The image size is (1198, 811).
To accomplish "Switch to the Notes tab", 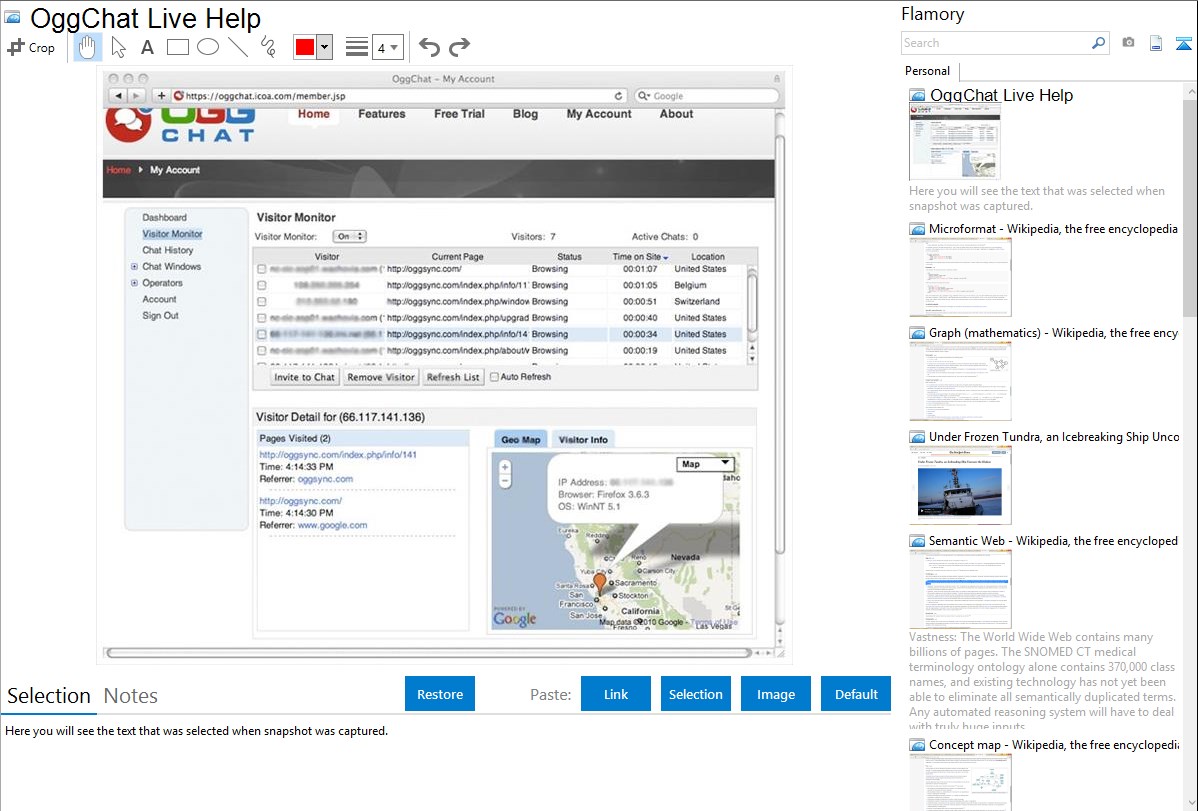I will click(131, 696).
